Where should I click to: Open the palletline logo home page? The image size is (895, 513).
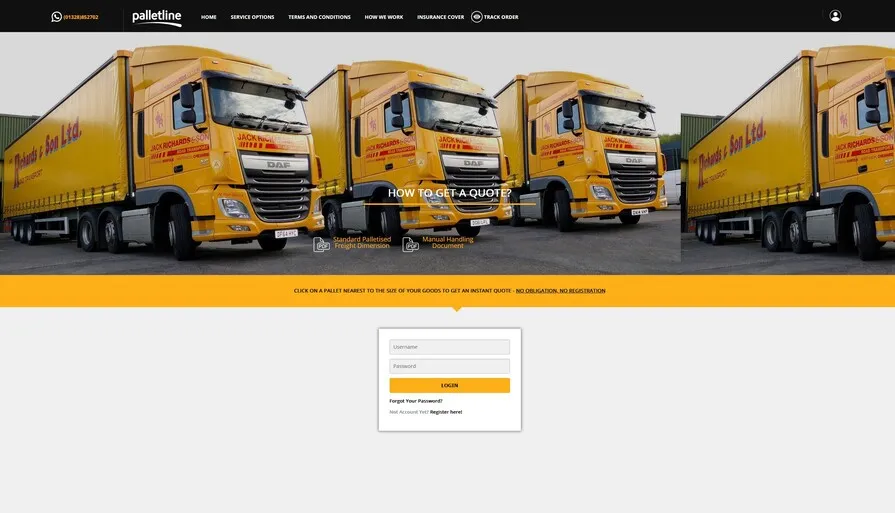coord(157,18)
